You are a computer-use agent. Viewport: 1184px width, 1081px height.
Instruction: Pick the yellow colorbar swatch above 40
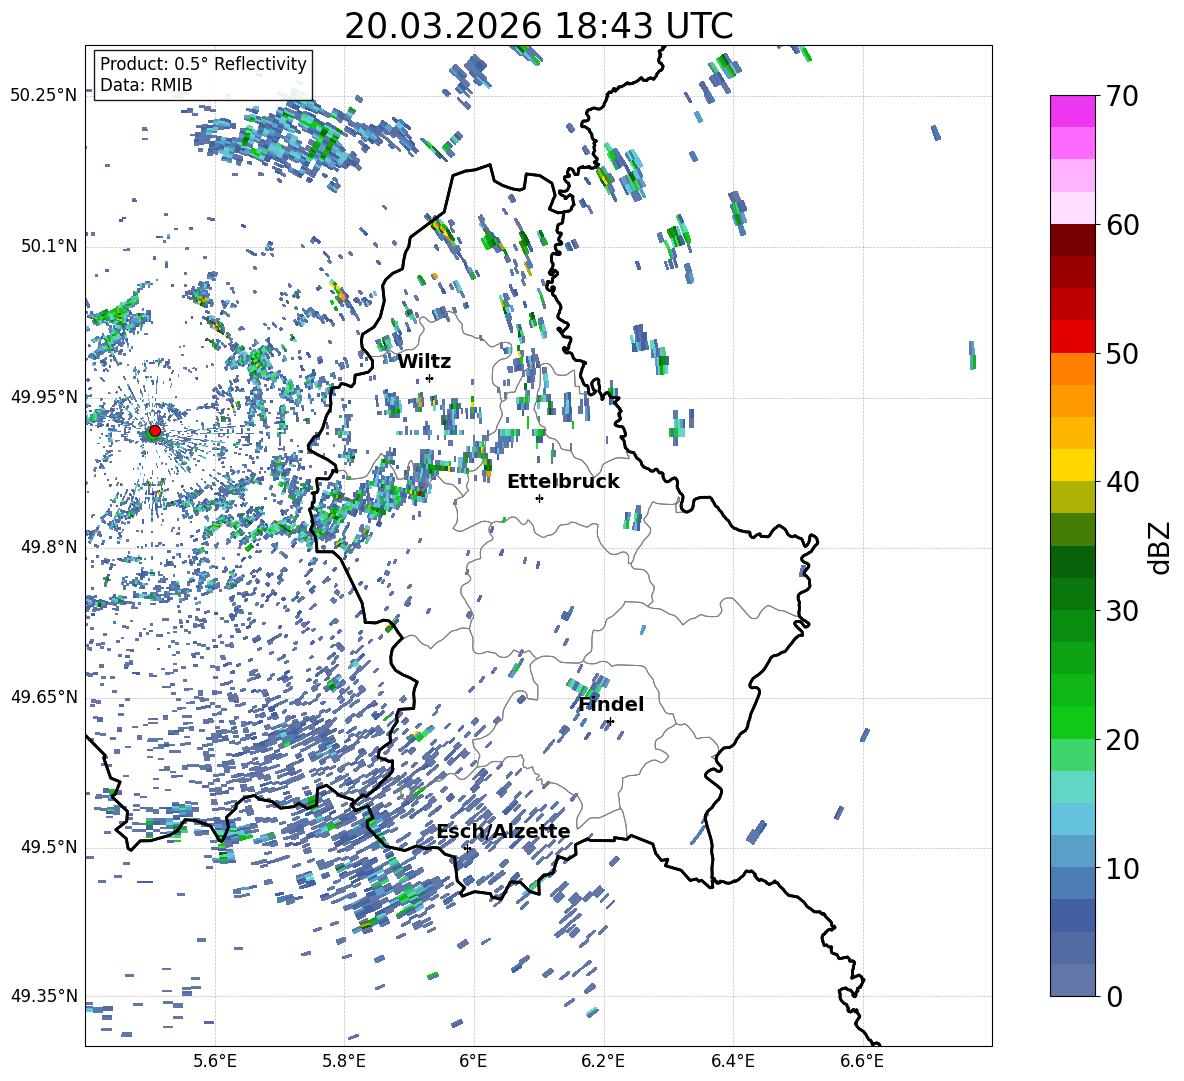pyautogui.click(x=1073, y=465)
